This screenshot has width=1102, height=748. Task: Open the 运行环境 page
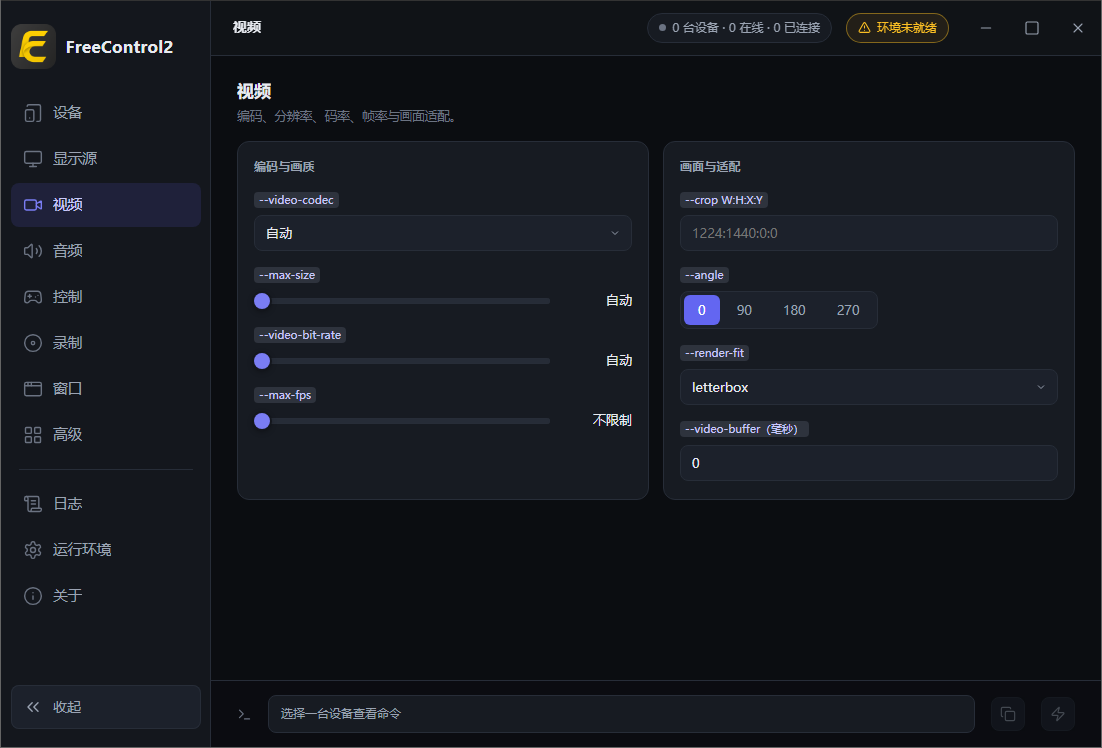point(106,550)
